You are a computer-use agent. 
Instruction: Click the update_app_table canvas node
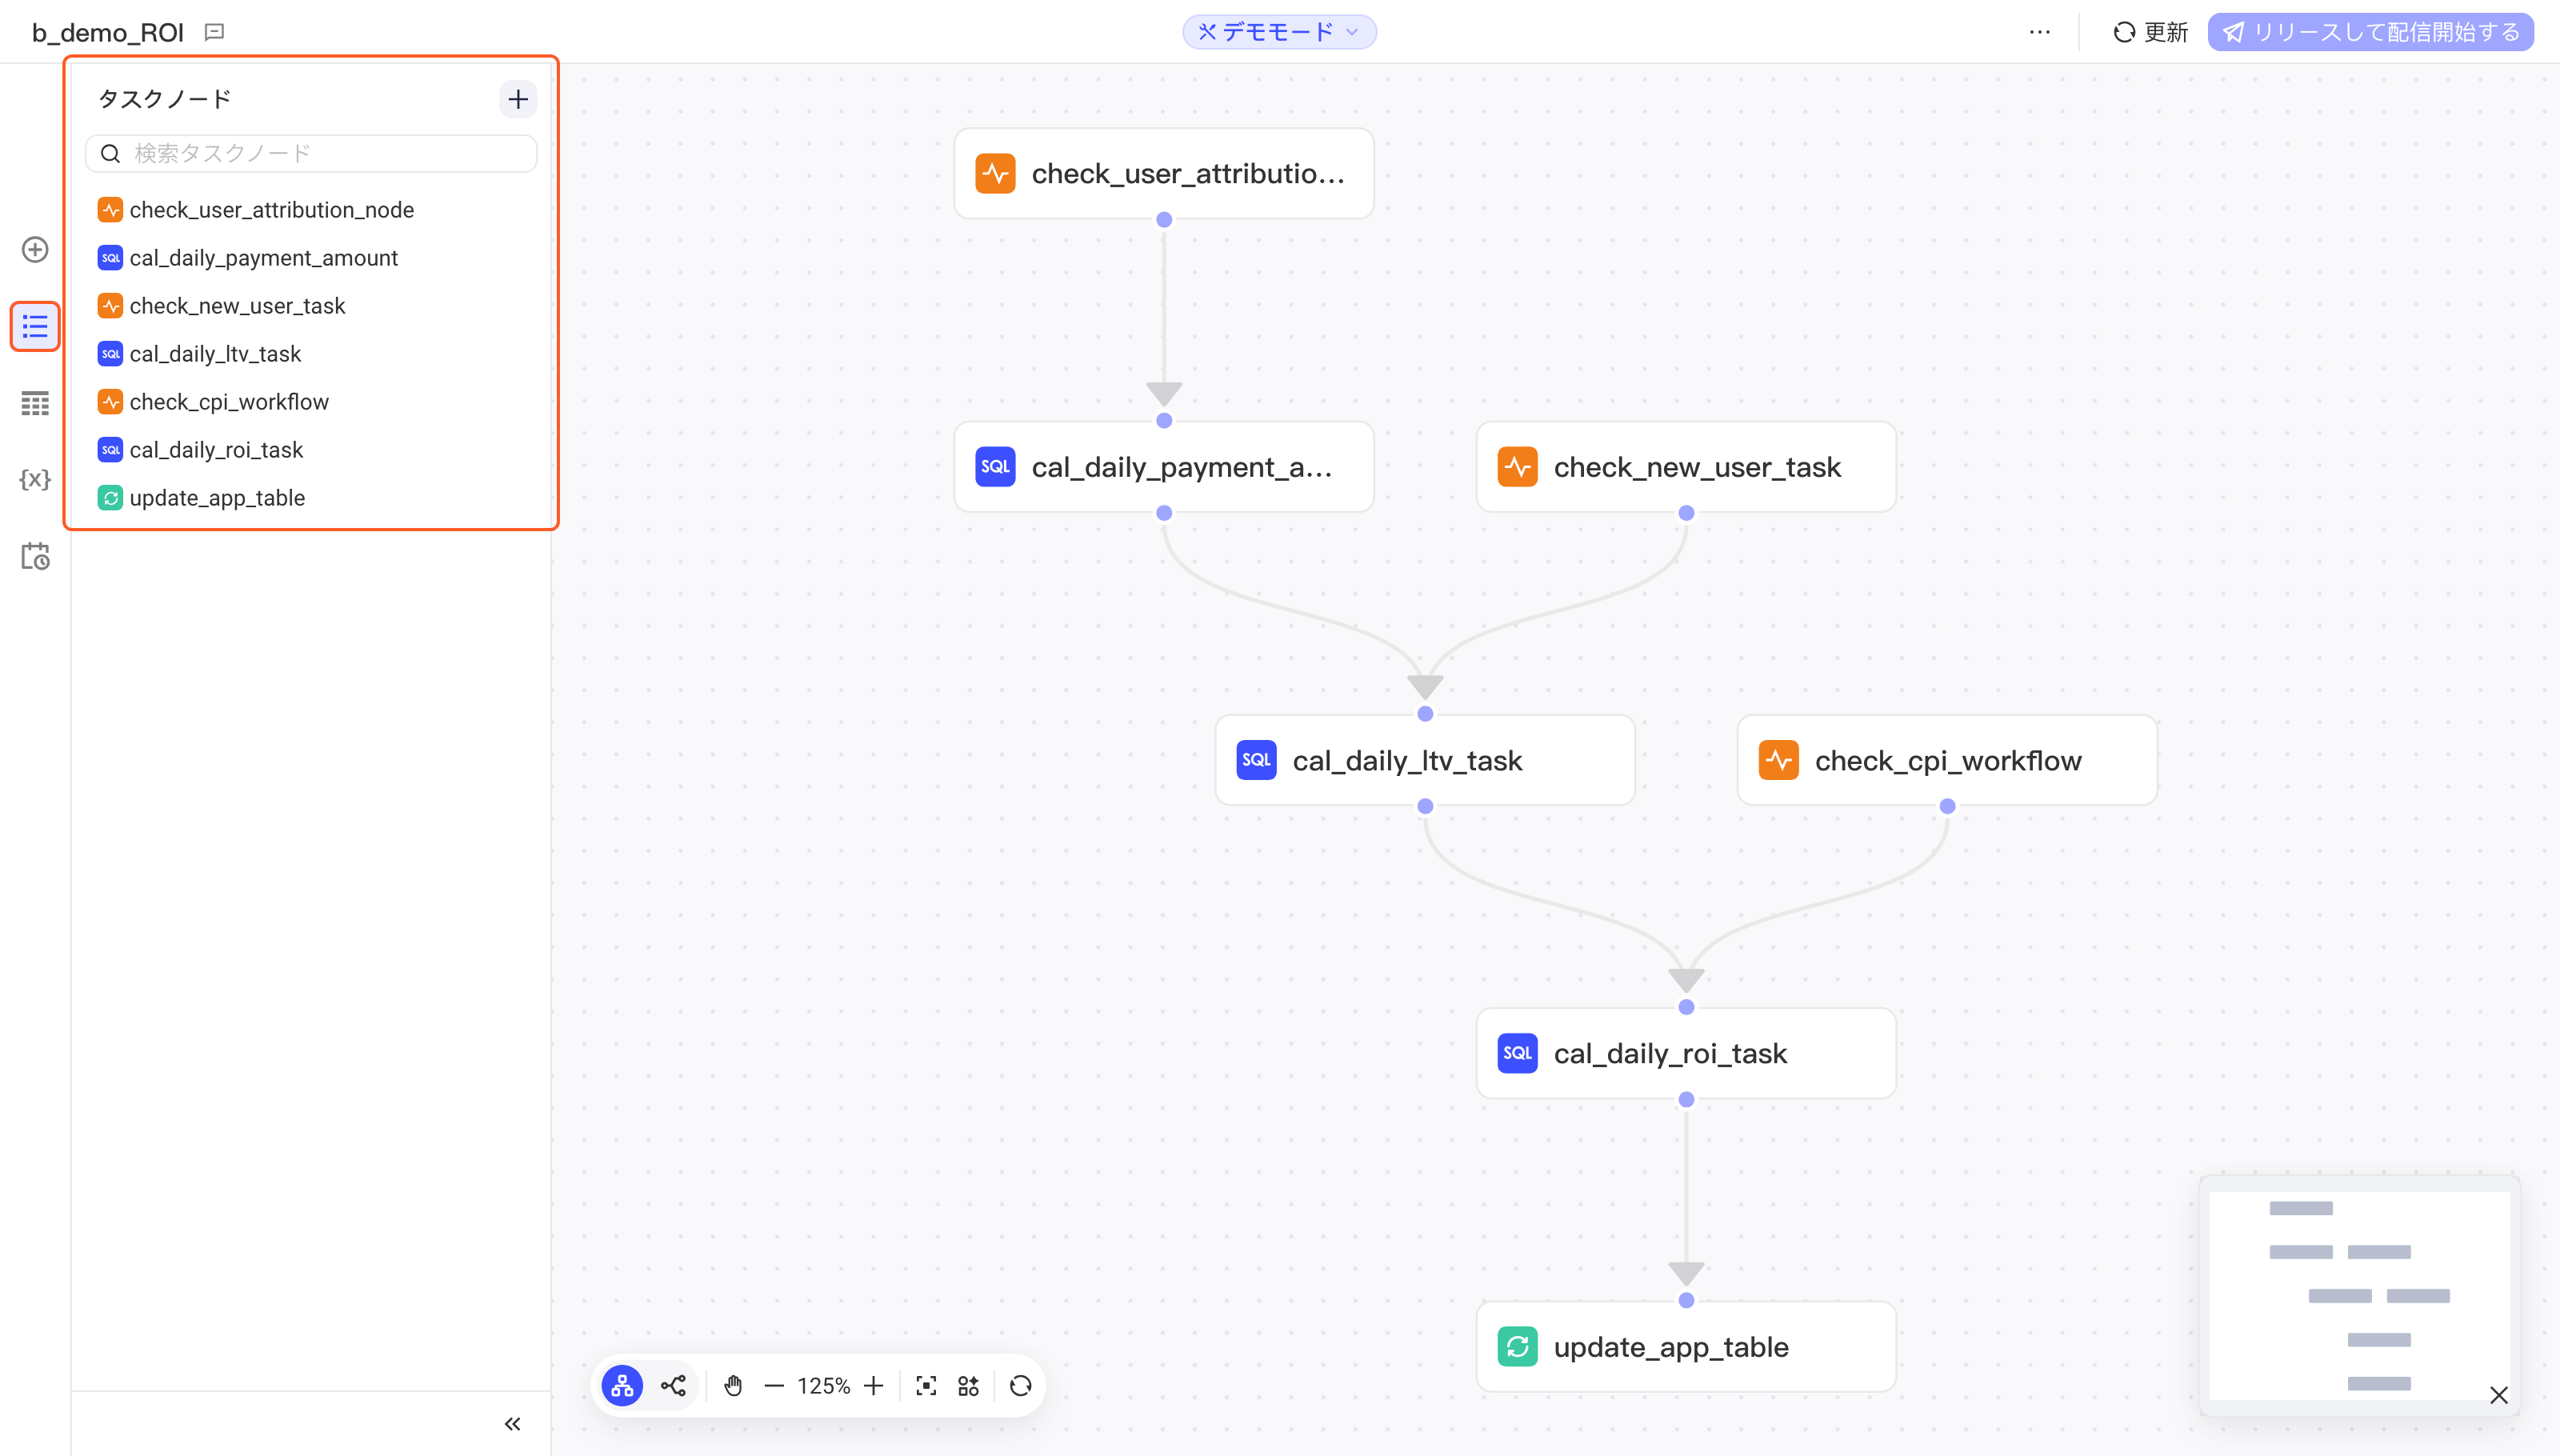1686,1347
